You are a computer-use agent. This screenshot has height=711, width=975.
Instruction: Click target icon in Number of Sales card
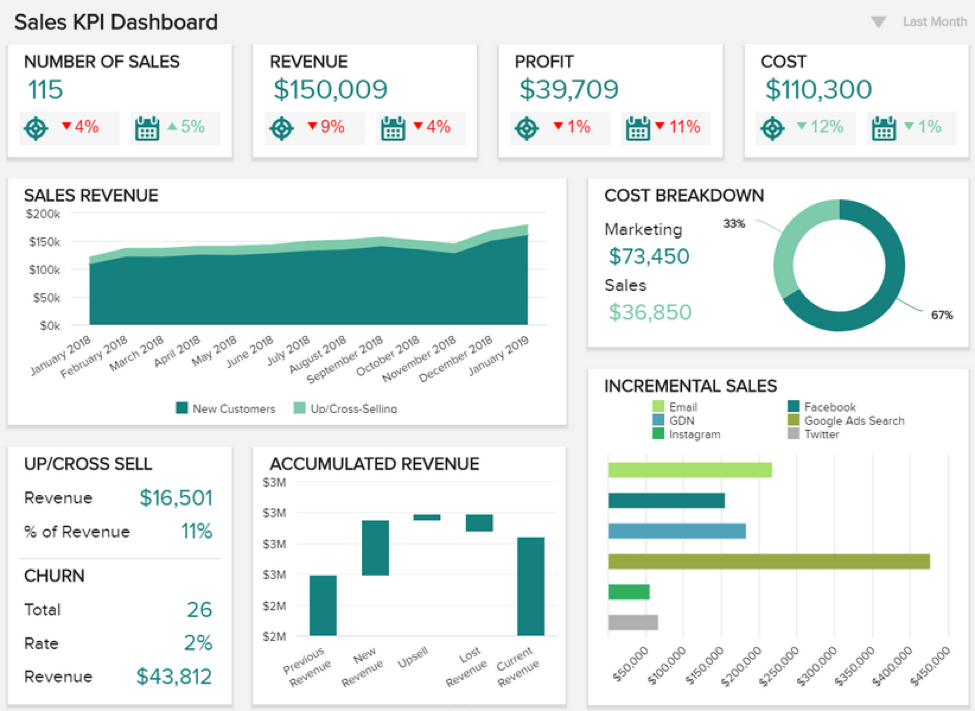tap(36, 128)
